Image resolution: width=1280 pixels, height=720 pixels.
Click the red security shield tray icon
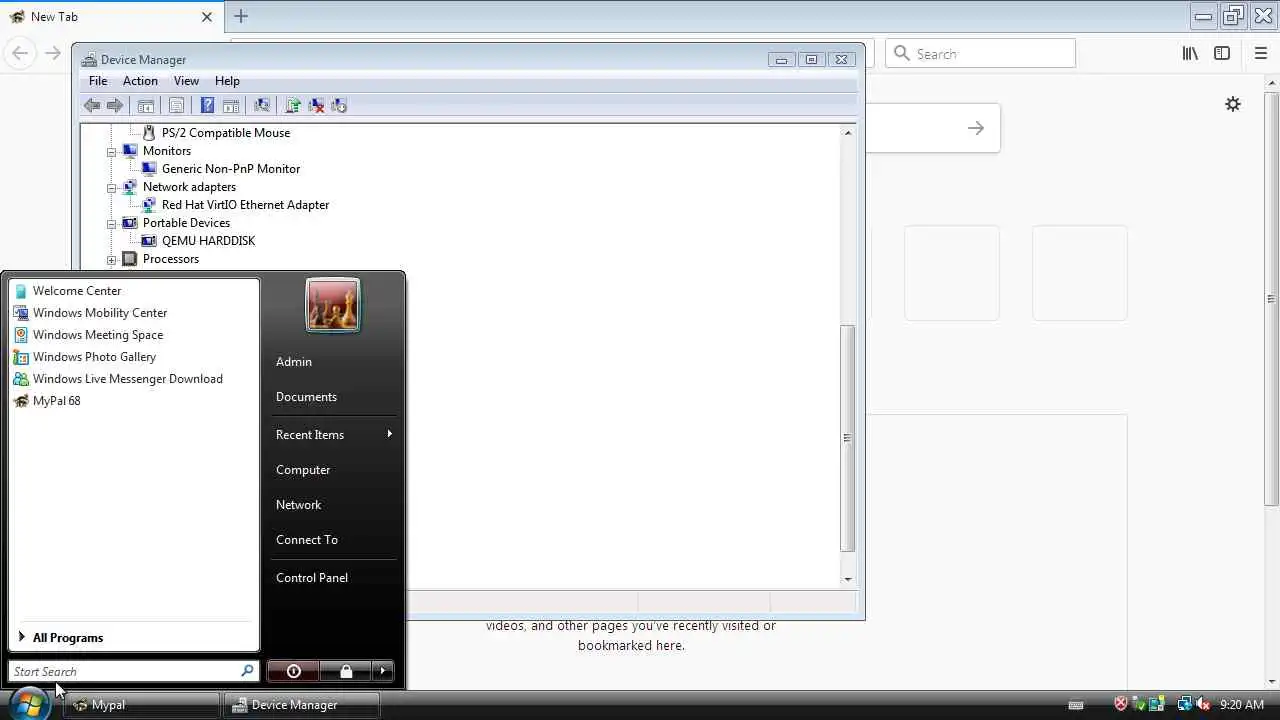coord(1121,705)
